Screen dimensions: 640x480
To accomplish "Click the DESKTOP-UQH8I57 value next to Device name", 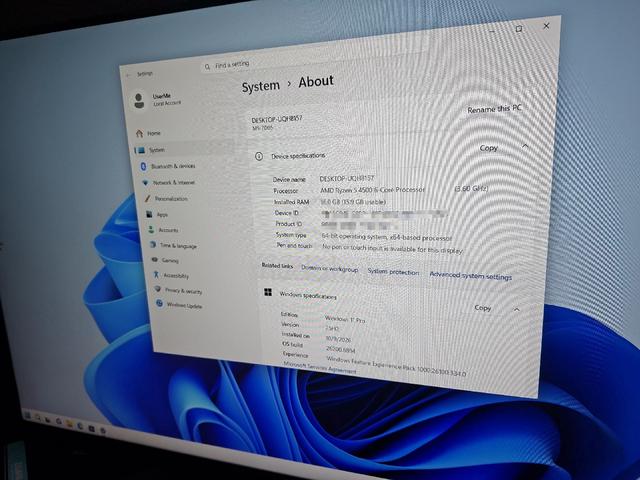I will coord(347,178).
